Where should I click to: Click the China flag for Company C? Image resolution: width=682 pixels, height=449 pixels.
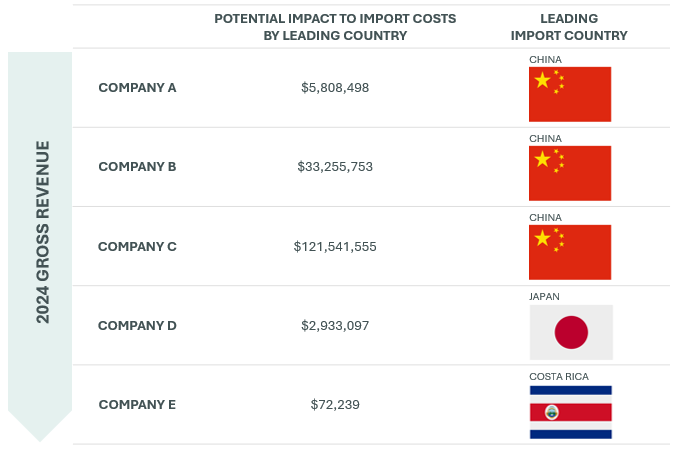[x=570, y=252]
